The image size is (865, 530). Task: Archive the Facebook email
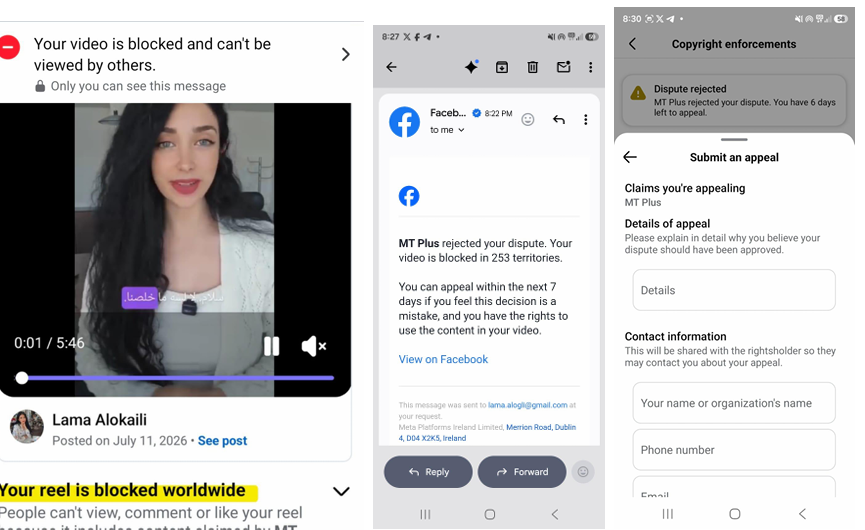tap(501, 67)
